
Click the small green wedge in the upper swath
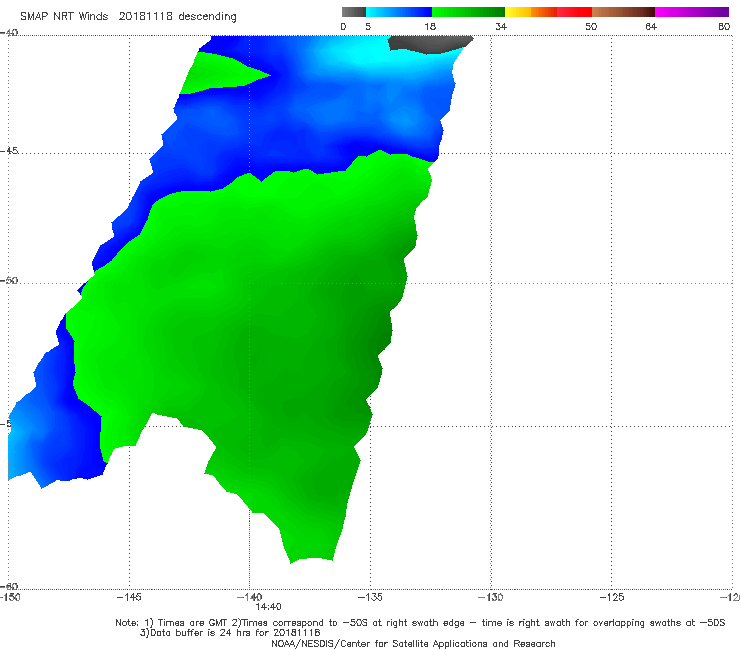click(217, 73)
